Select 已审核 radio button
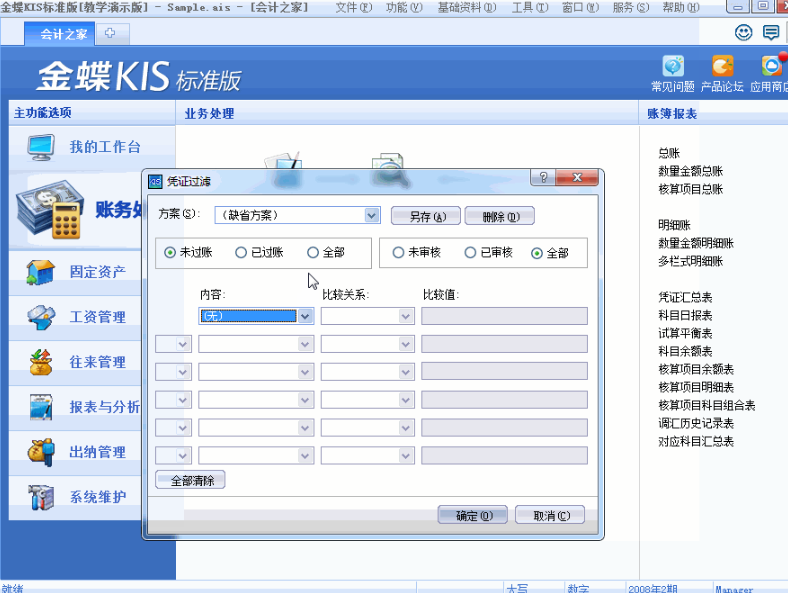 (x=472, y=253)
